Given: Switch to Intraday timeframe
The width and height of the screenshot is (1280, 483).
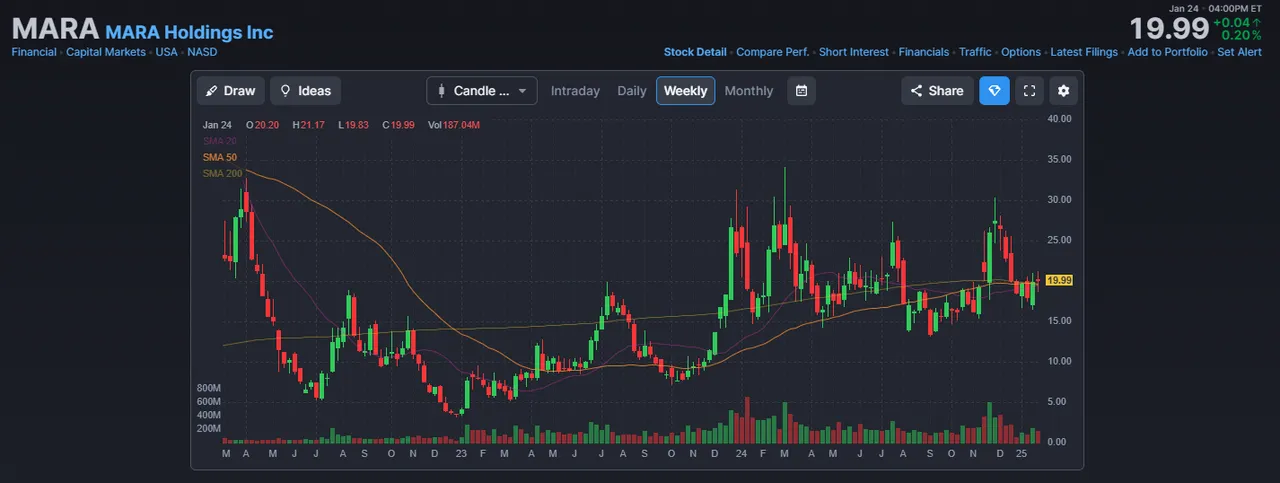Looking at the screenshot, I should pos(575,91).
